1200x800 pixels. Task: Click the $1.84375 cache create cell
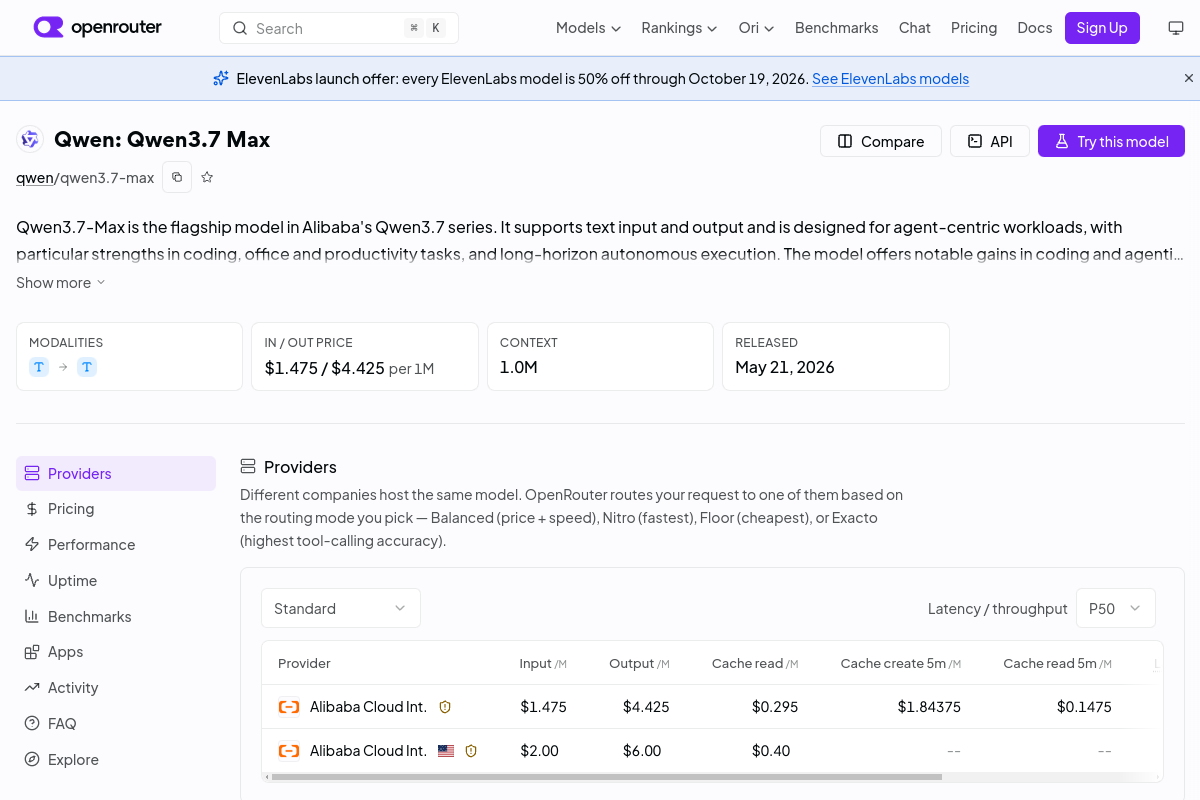929,707
